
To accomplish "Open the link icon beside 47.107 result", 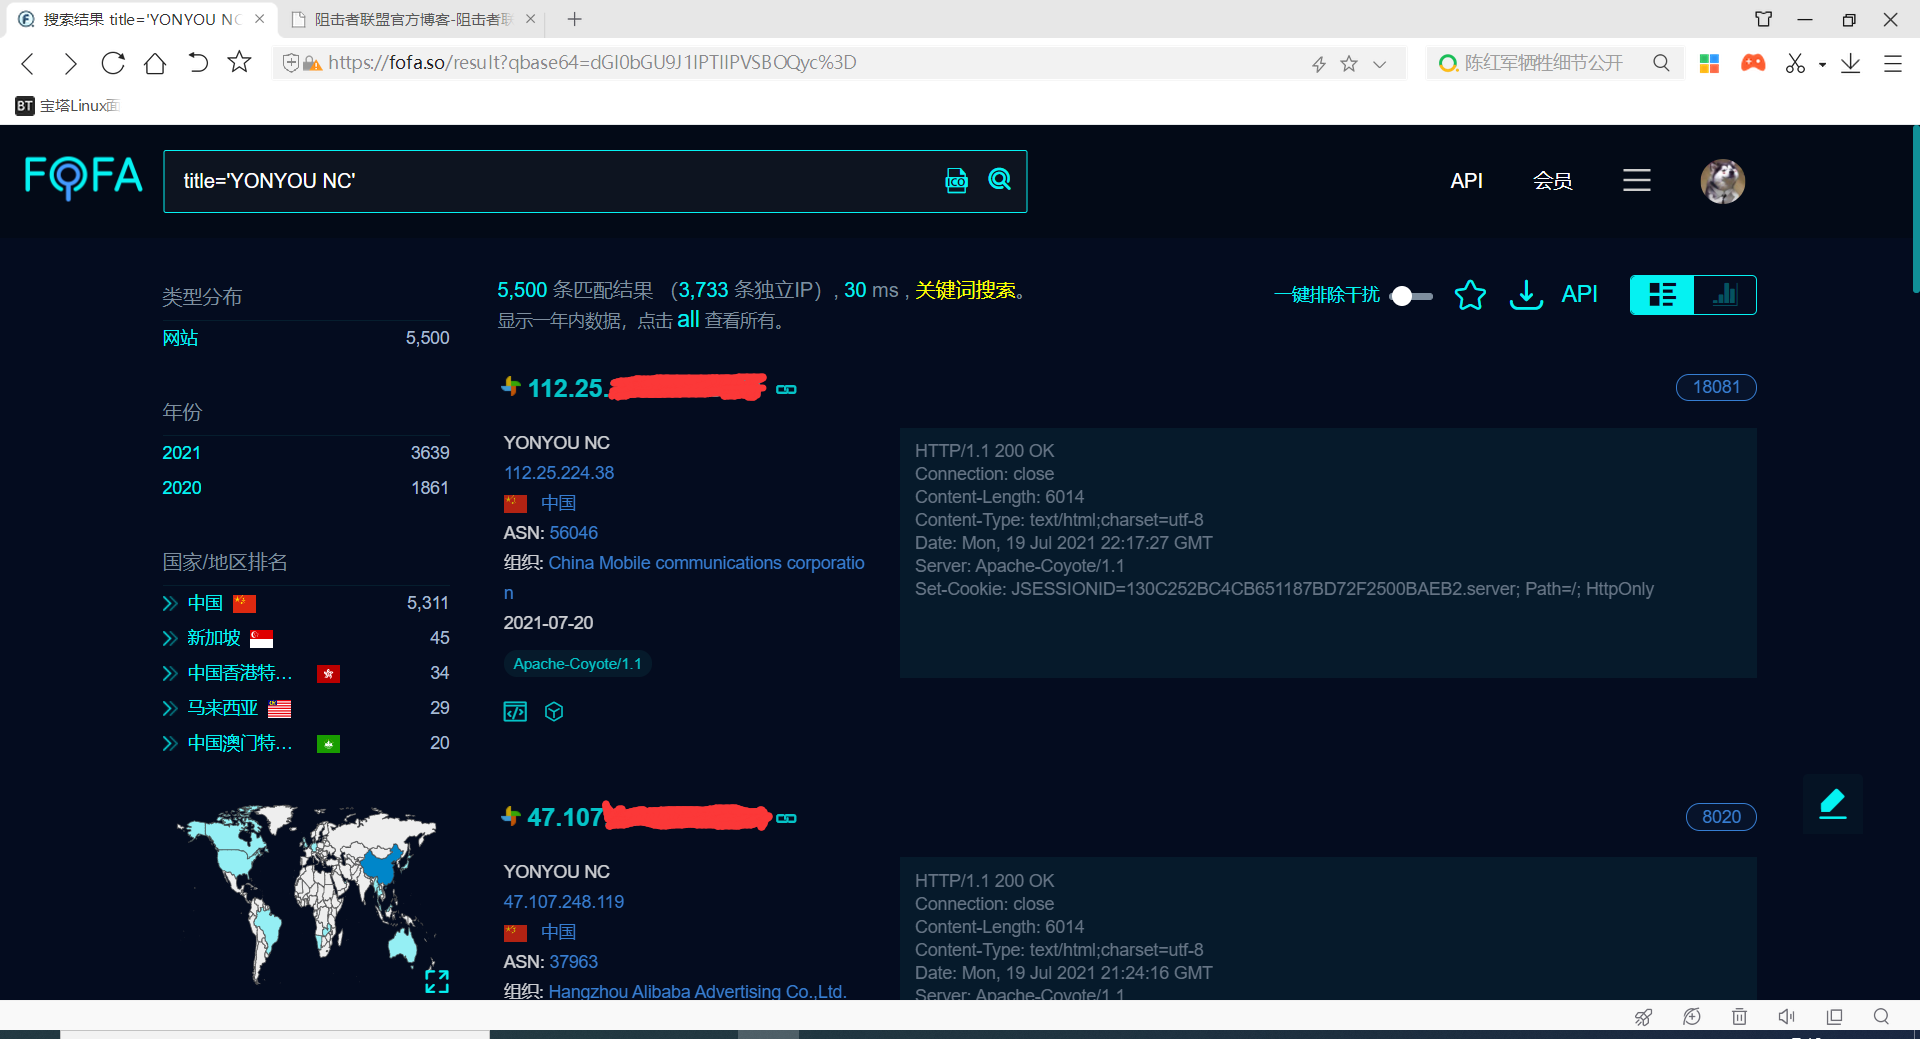I will 786,818.
